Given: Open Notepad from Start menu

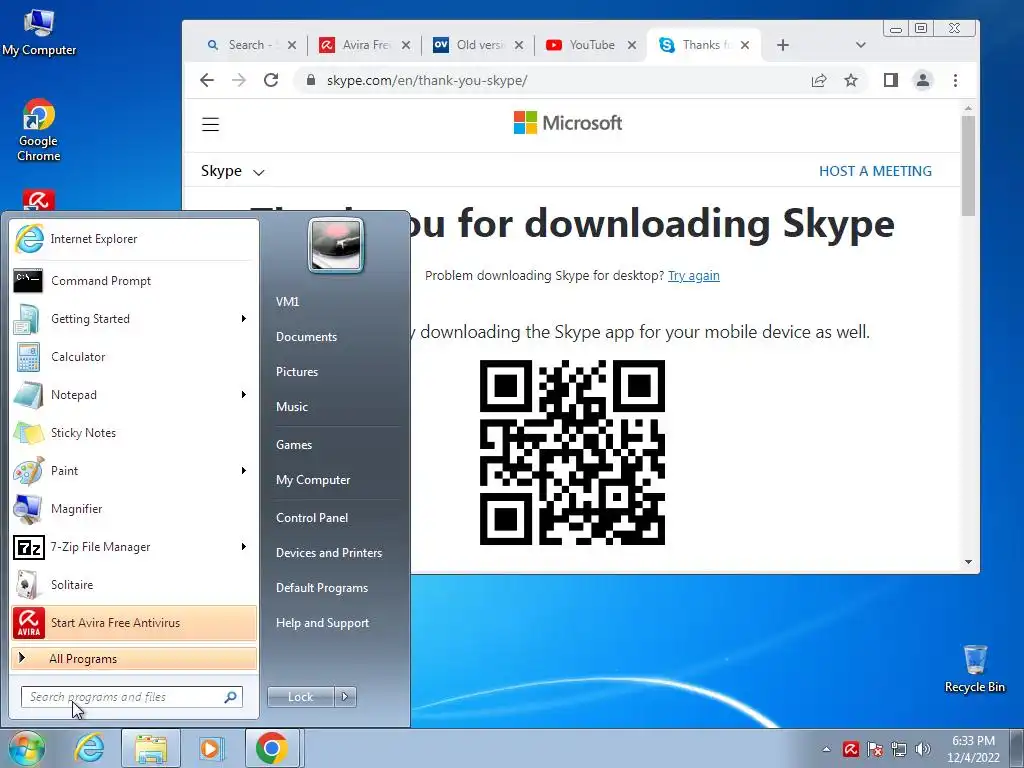Looking at the screenshot, I should 134,394.
